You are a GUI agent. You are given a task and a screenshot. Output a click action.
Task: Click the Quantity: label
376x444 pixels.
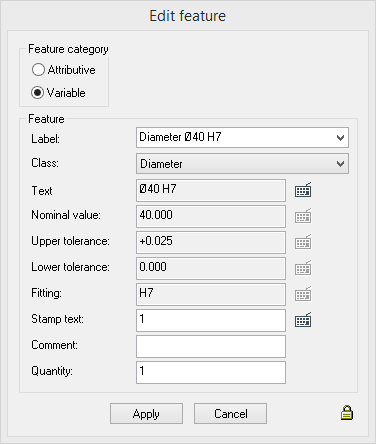tap(52, 371)
